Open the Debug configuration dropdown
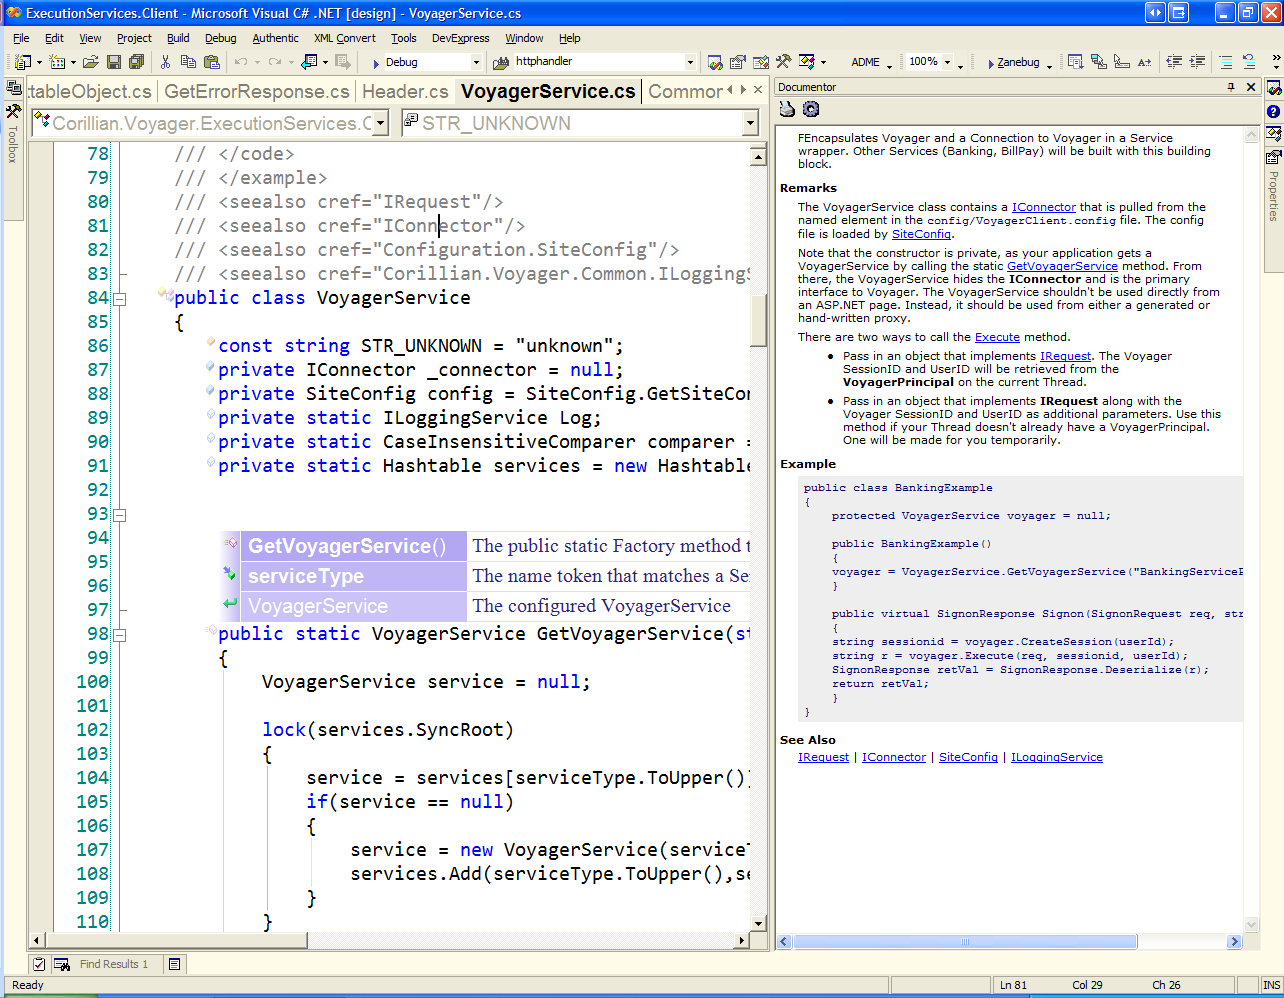The height and width of the screenshot is (998, 1284). 476,62
